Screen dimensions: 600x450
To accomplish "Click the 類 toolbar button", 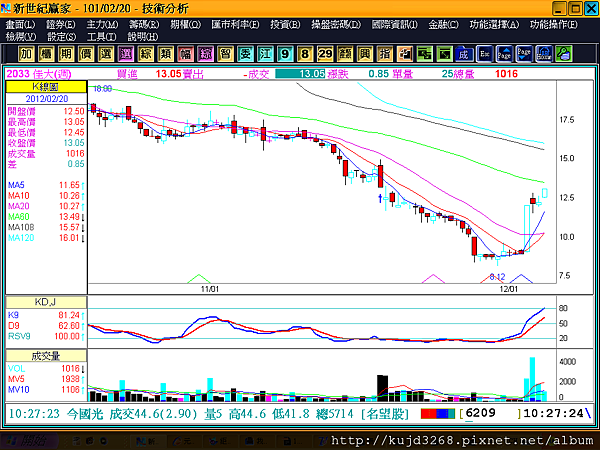I will click(x=166, y=54).
